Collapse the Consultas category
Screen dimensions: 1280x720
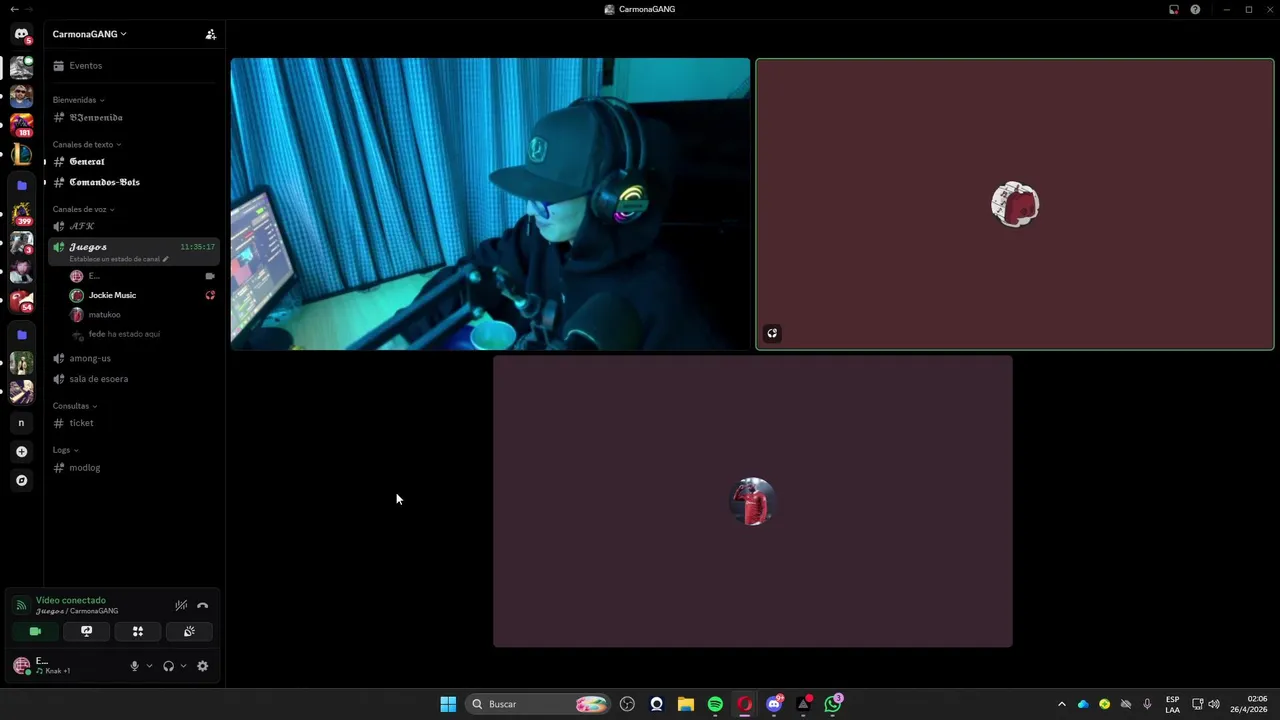tap(75, 406)
